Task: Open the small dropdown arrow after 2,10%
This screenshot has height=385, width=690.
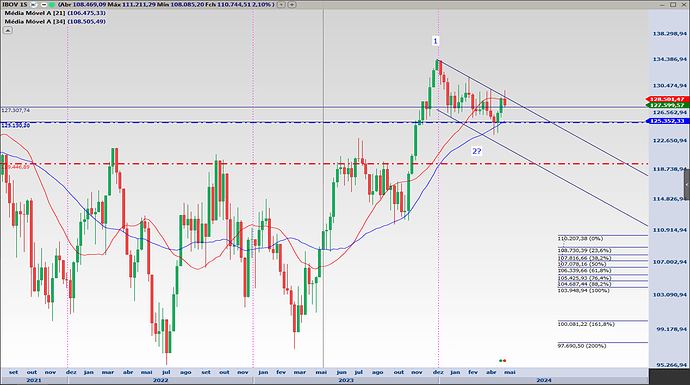Action: (x=281, y=4)
